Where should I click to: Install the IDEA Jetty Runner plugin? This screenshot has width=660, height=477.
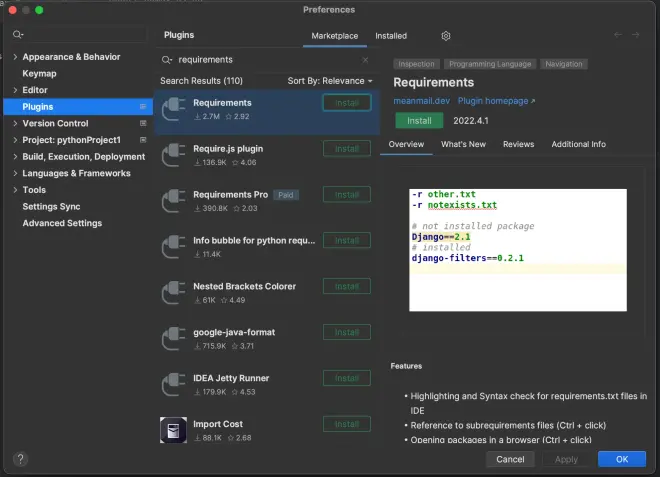347,378
